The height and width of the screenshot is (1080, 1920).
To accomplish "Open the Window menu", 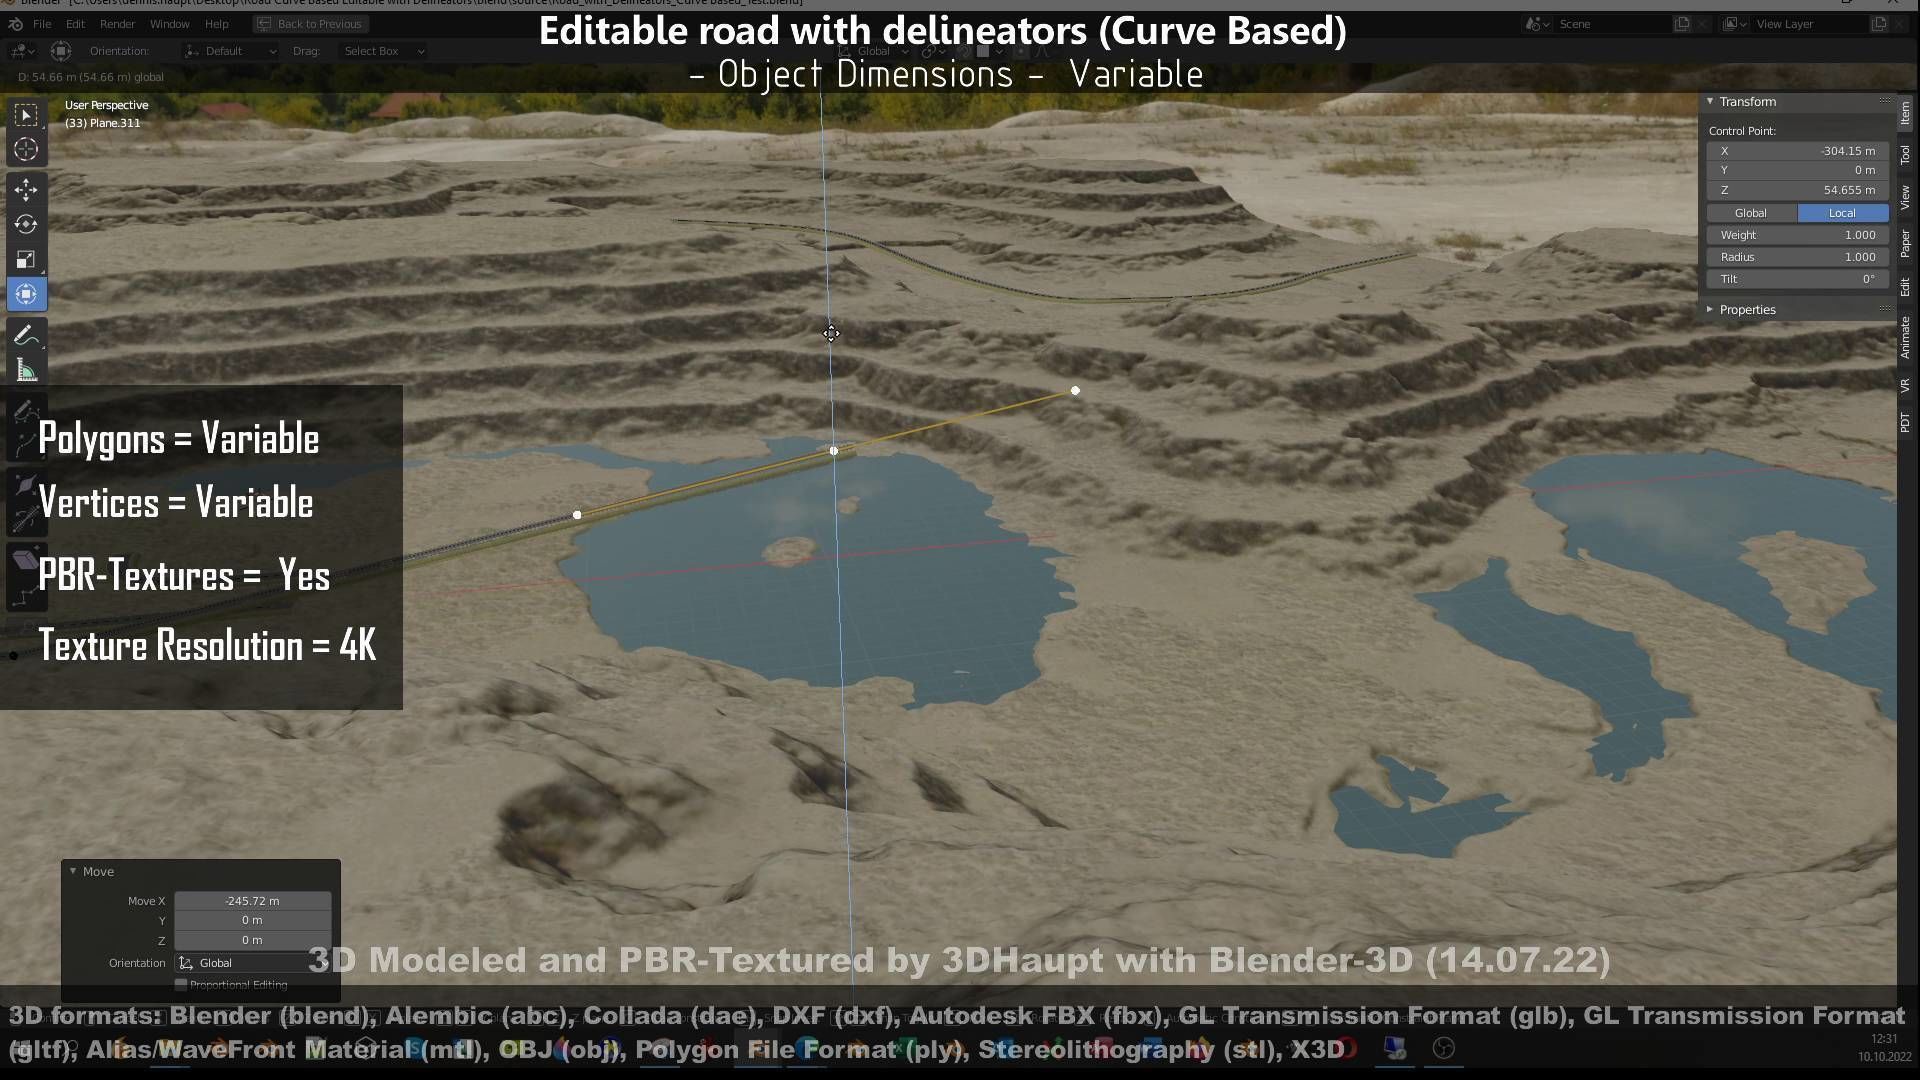I will point(169,24).
